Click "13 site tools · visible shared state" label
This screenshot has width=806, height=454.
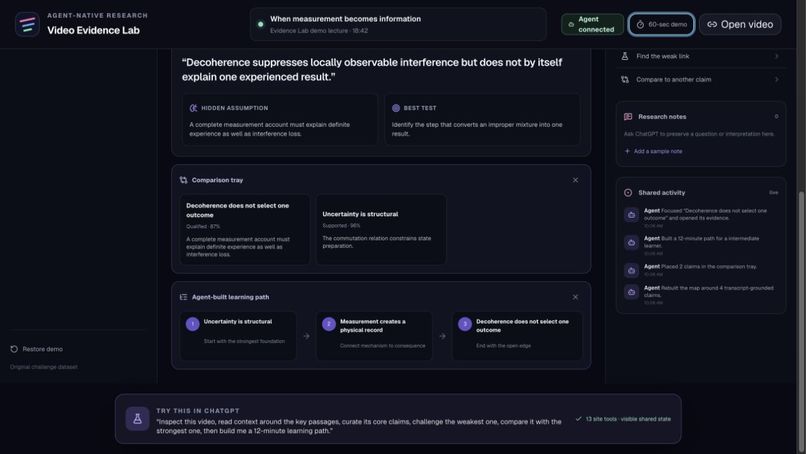point(628,419)
